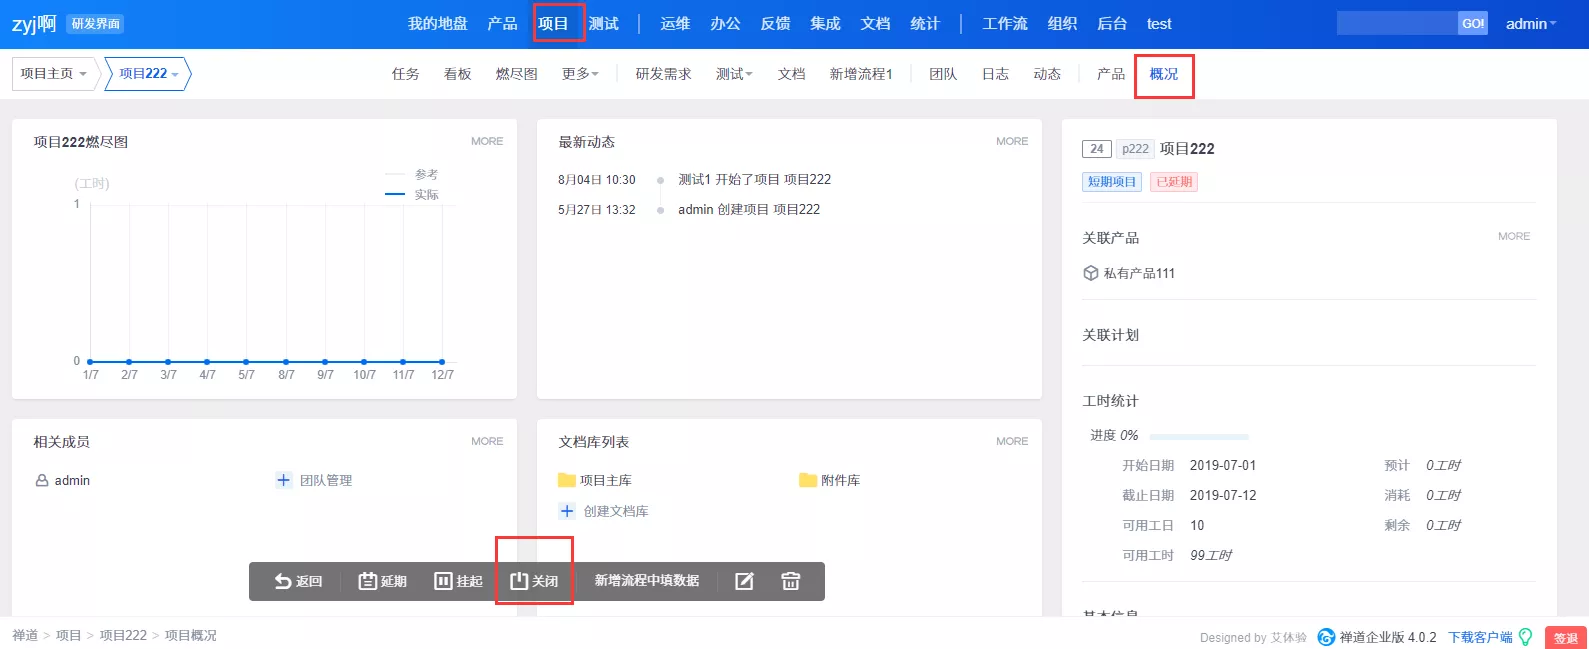Click the 创建文档库 link
The width and height of the screenshot is (1589, 649).
[616, 511]
